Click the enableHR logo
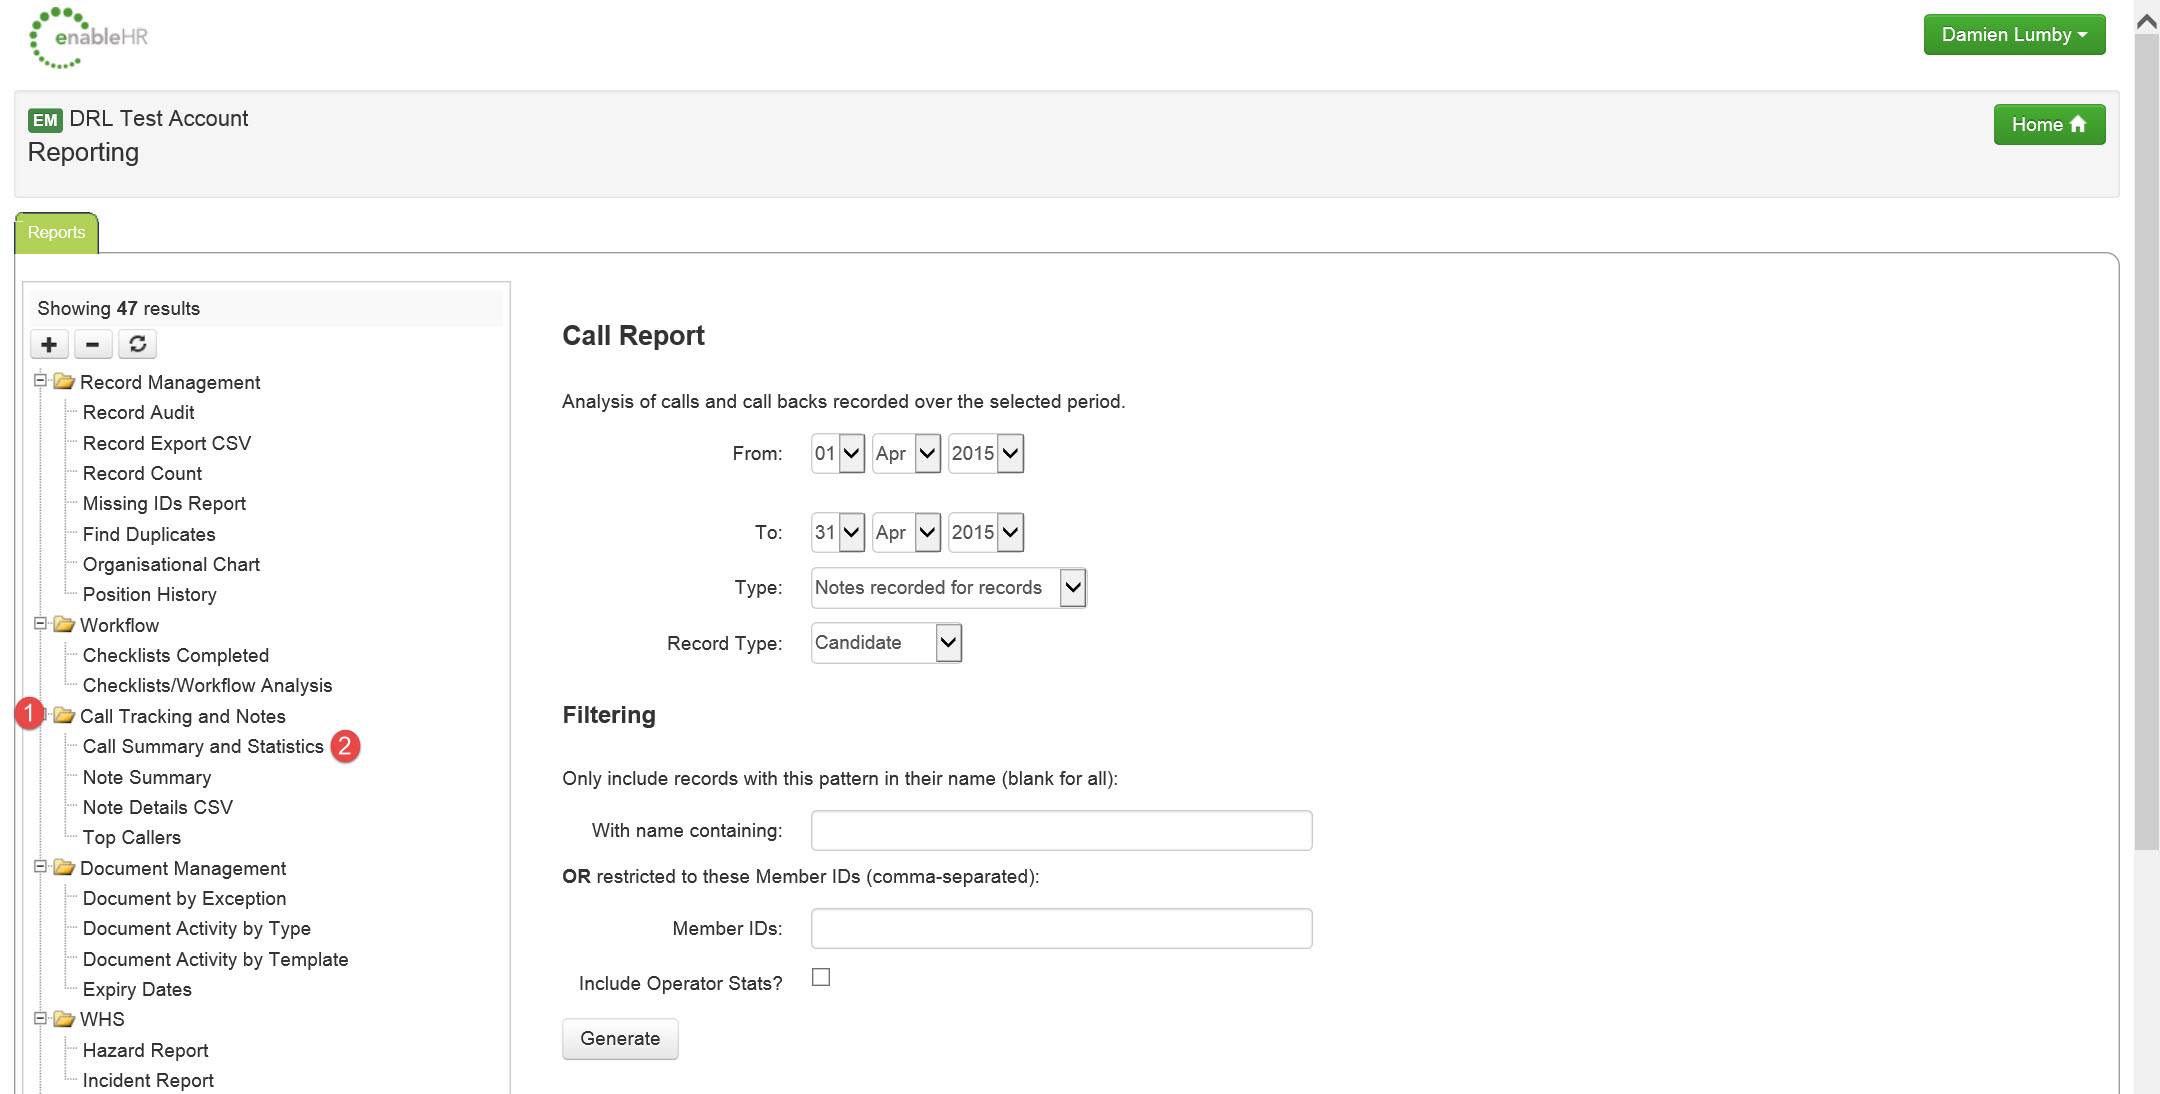 coord(89,38)
